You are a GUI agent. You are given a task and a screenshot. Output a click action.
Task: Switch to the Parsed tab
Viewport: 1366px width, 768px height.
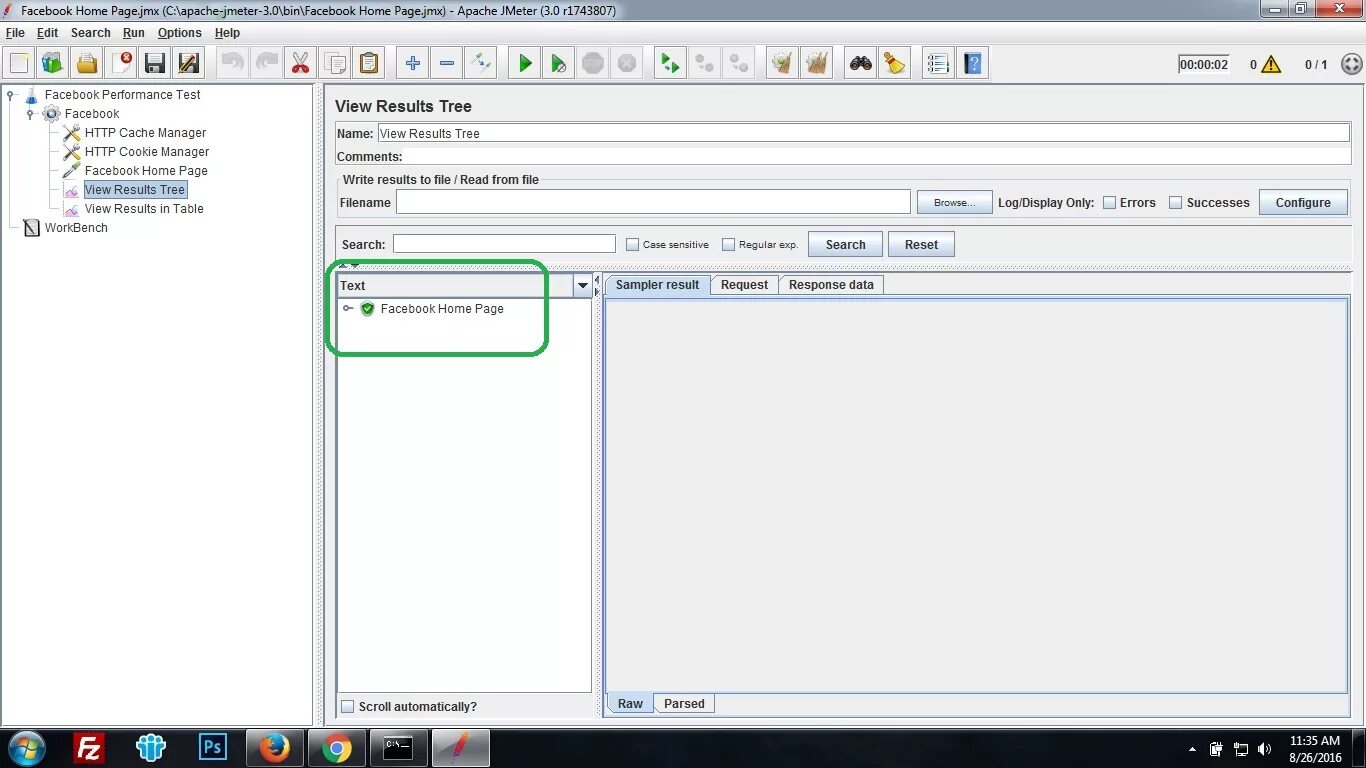684,704
